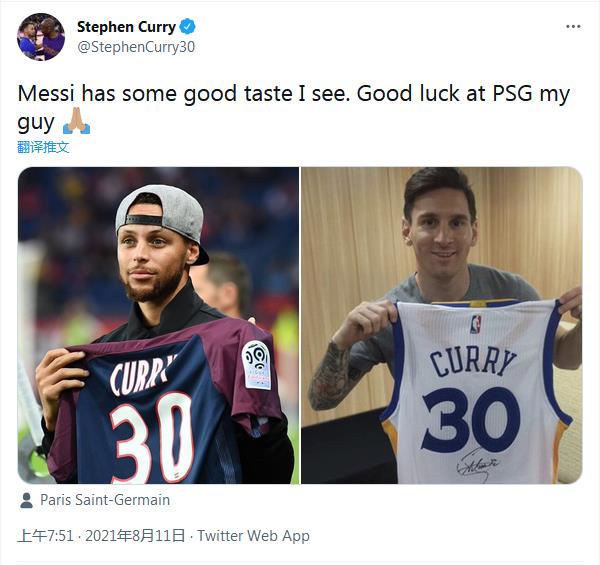
Task: Click Stephen Curry's profile avatar
Action: tap(40, 36)
